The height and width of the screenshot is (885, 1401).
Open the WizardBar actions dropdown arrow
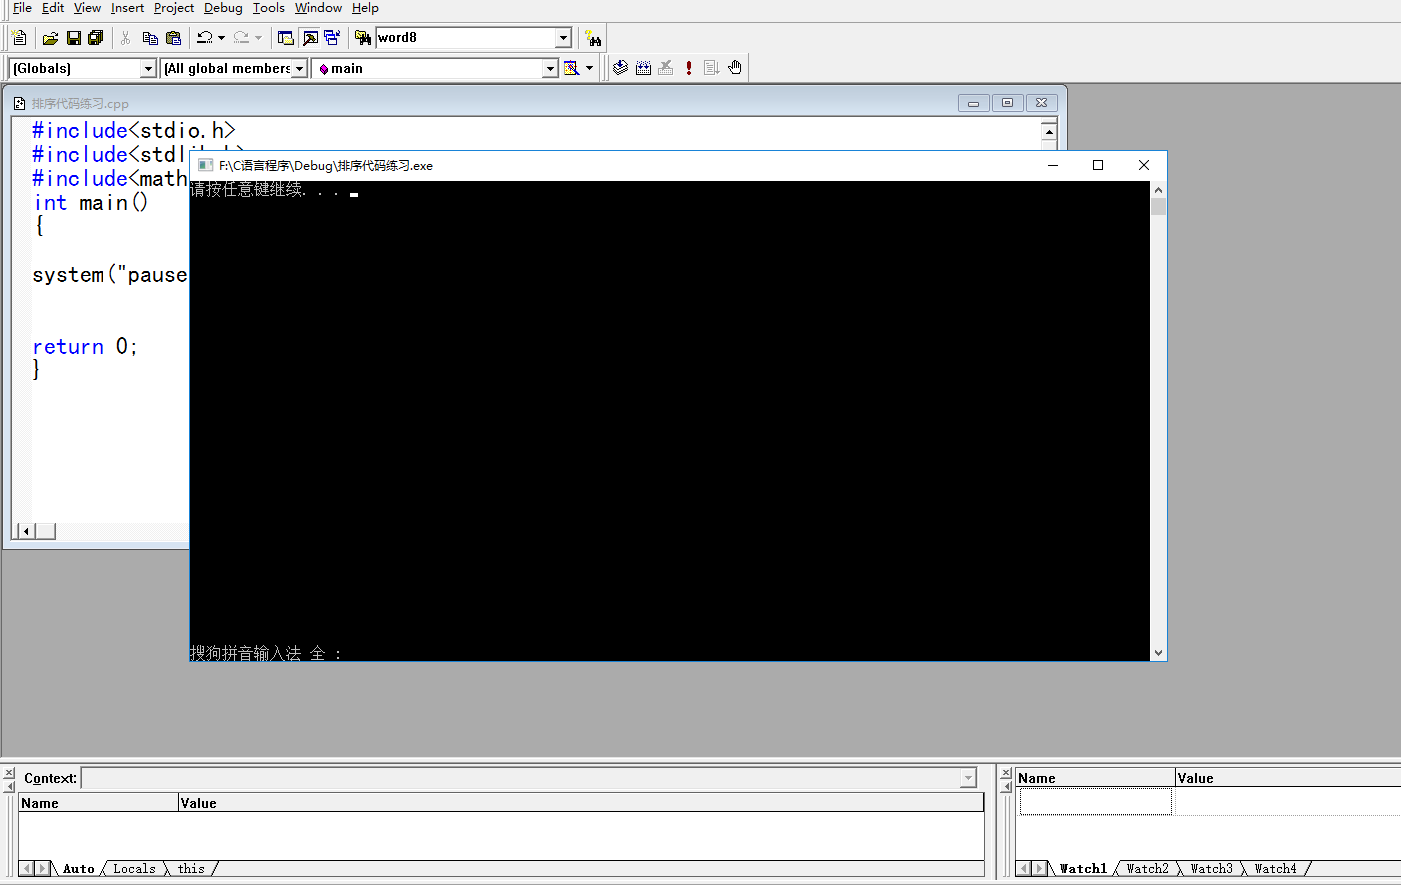pyautogui.click(x=589, y=68)
